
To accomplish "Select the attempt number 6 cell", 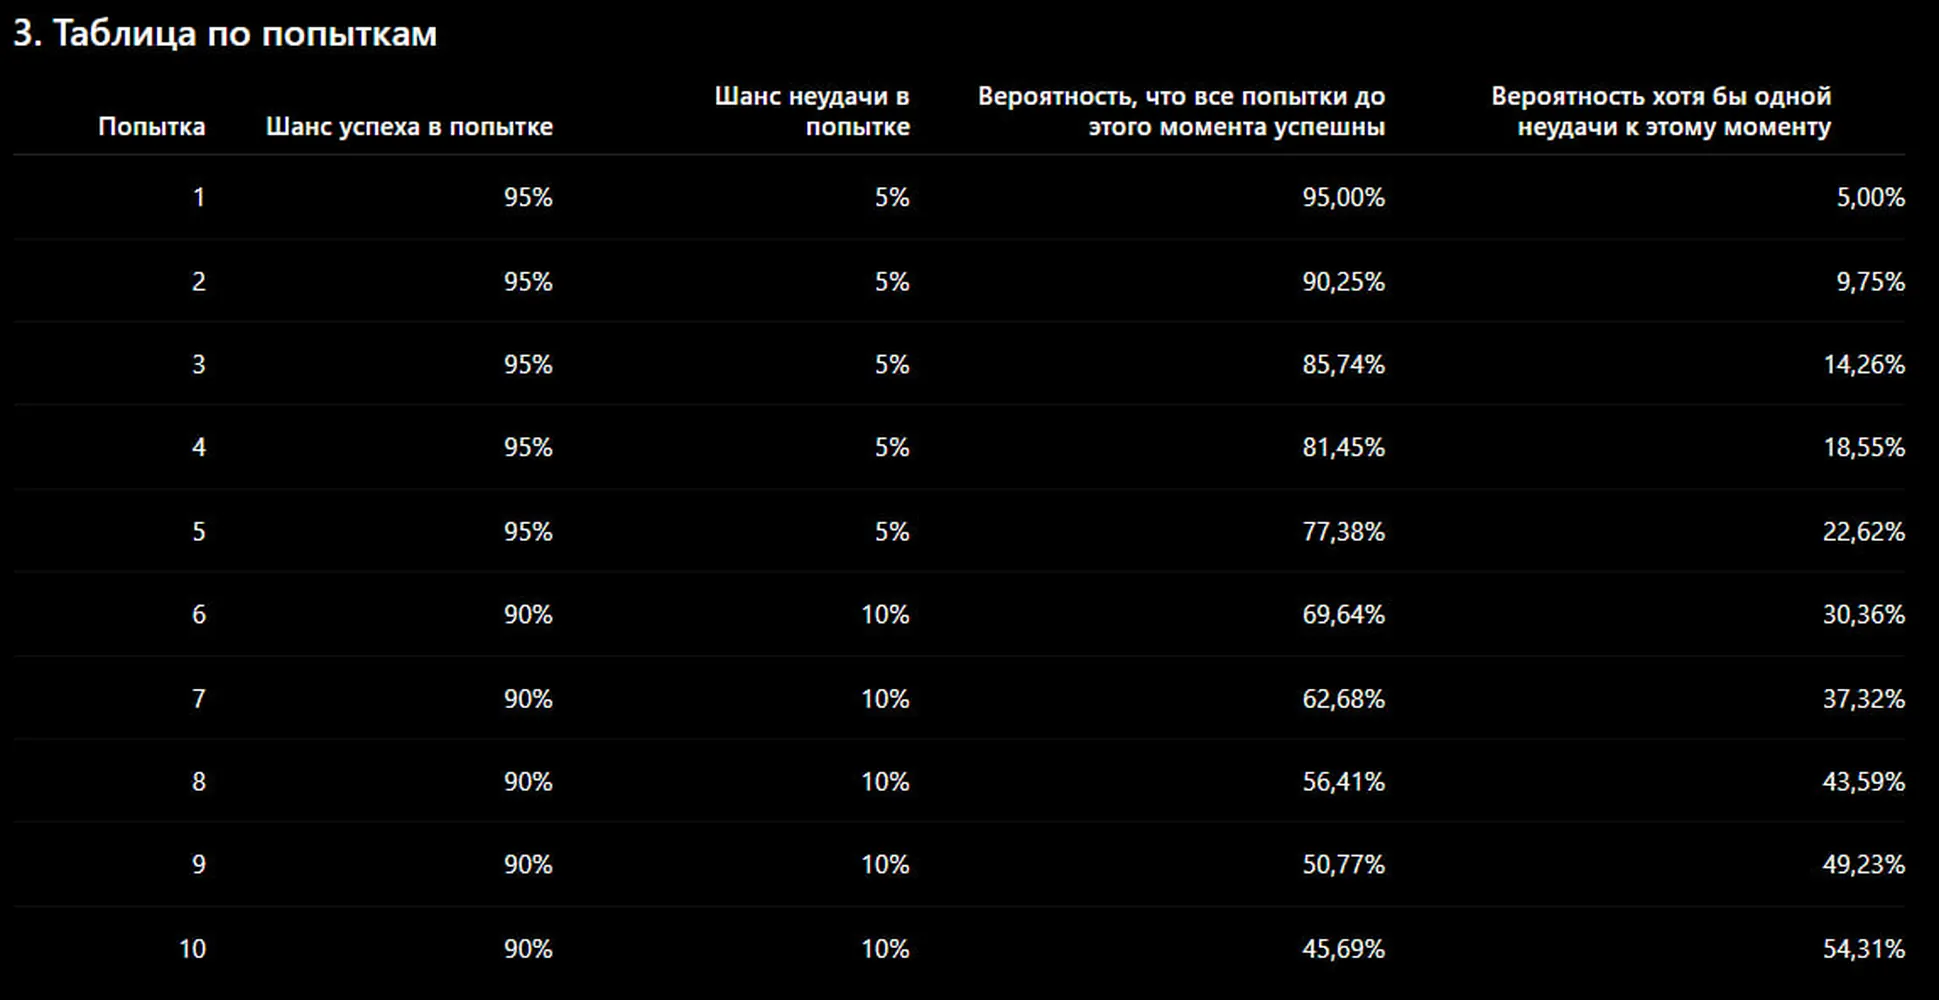I will [199, 614].
